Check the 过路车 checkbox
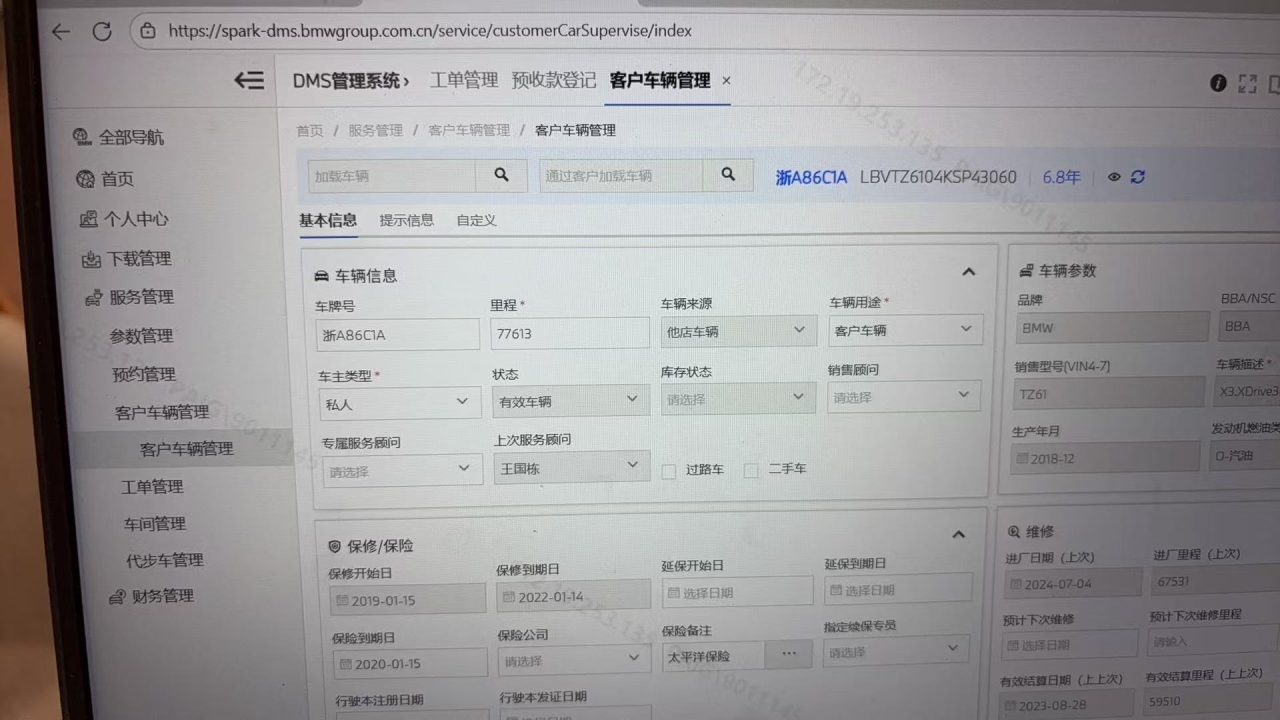 669,471
